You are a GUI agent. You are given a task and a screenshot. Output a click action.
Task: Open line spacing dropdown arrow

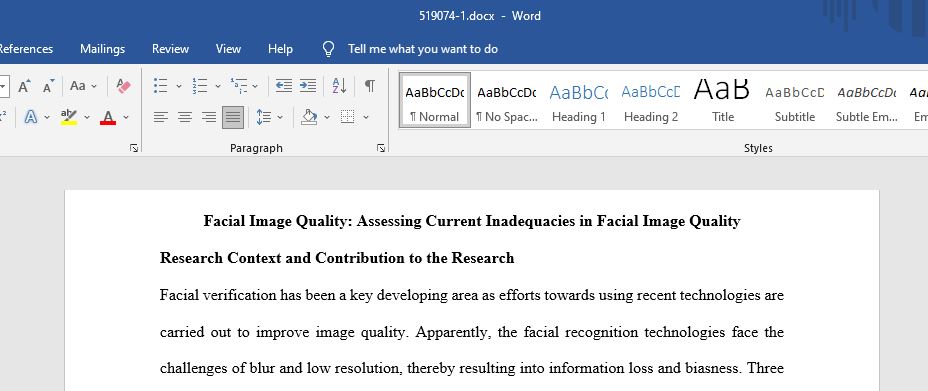pos(280,117)
